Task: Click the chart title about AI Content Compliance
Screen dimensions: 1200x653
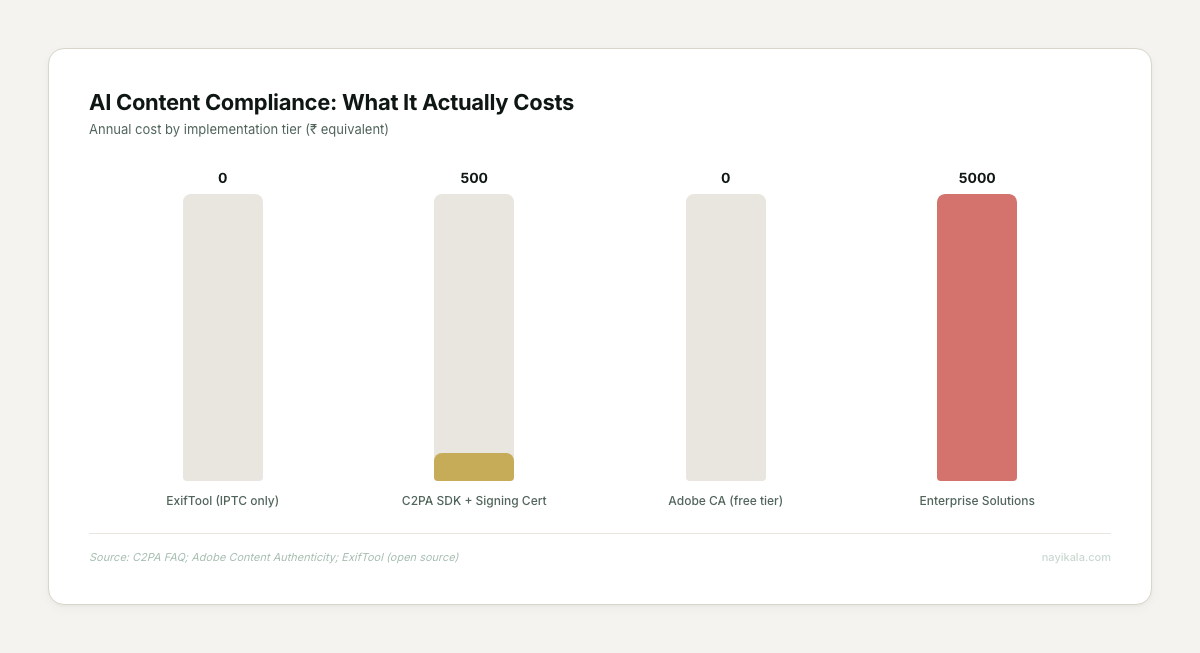Action: coord(331,102)
